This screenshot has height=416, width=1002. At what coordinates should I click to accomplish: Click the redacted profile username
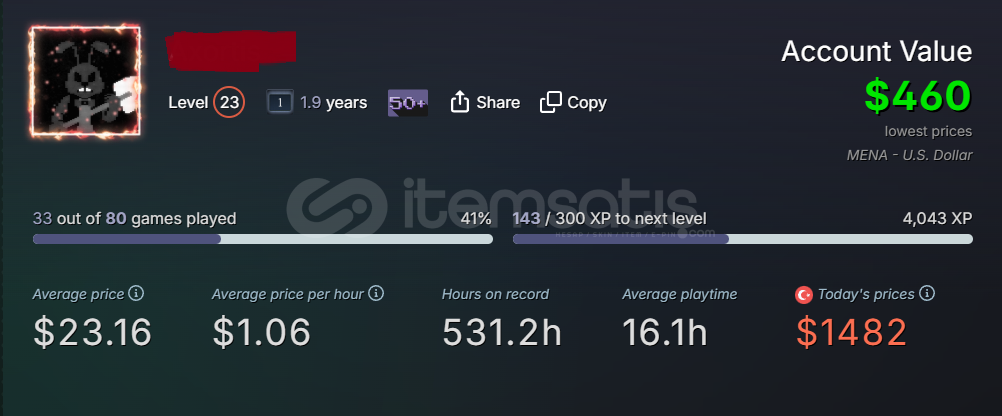(x=232, y=50)
